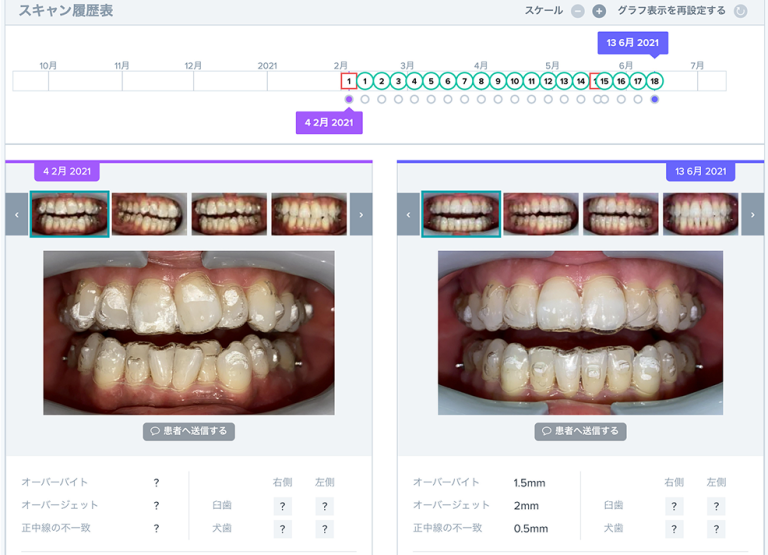
Task: Select second thumbnail in the left panel strip
Action: pos(149,214)
